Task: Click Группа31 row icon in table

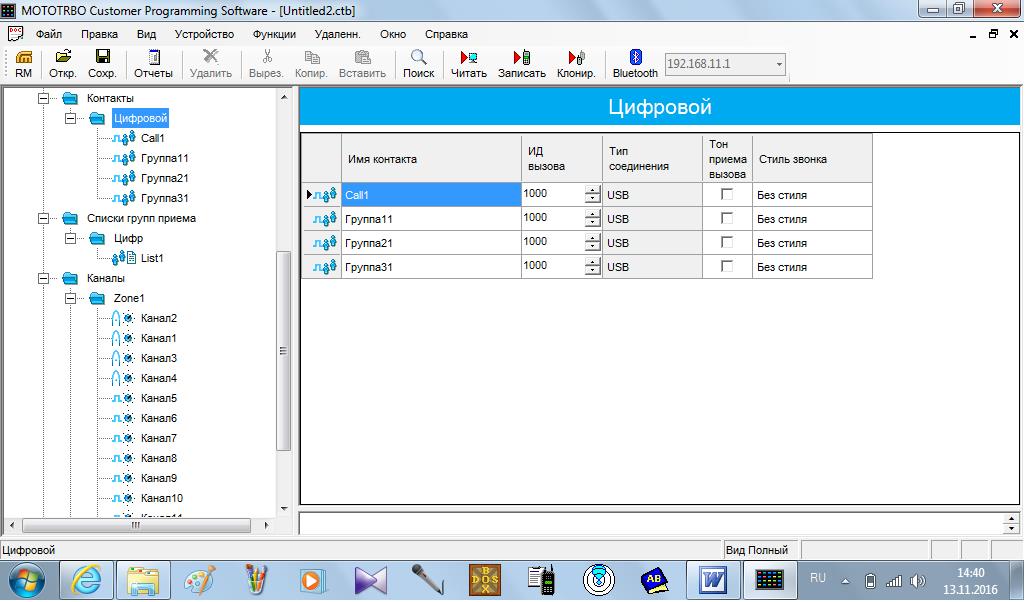Action: tap(325, 267)
